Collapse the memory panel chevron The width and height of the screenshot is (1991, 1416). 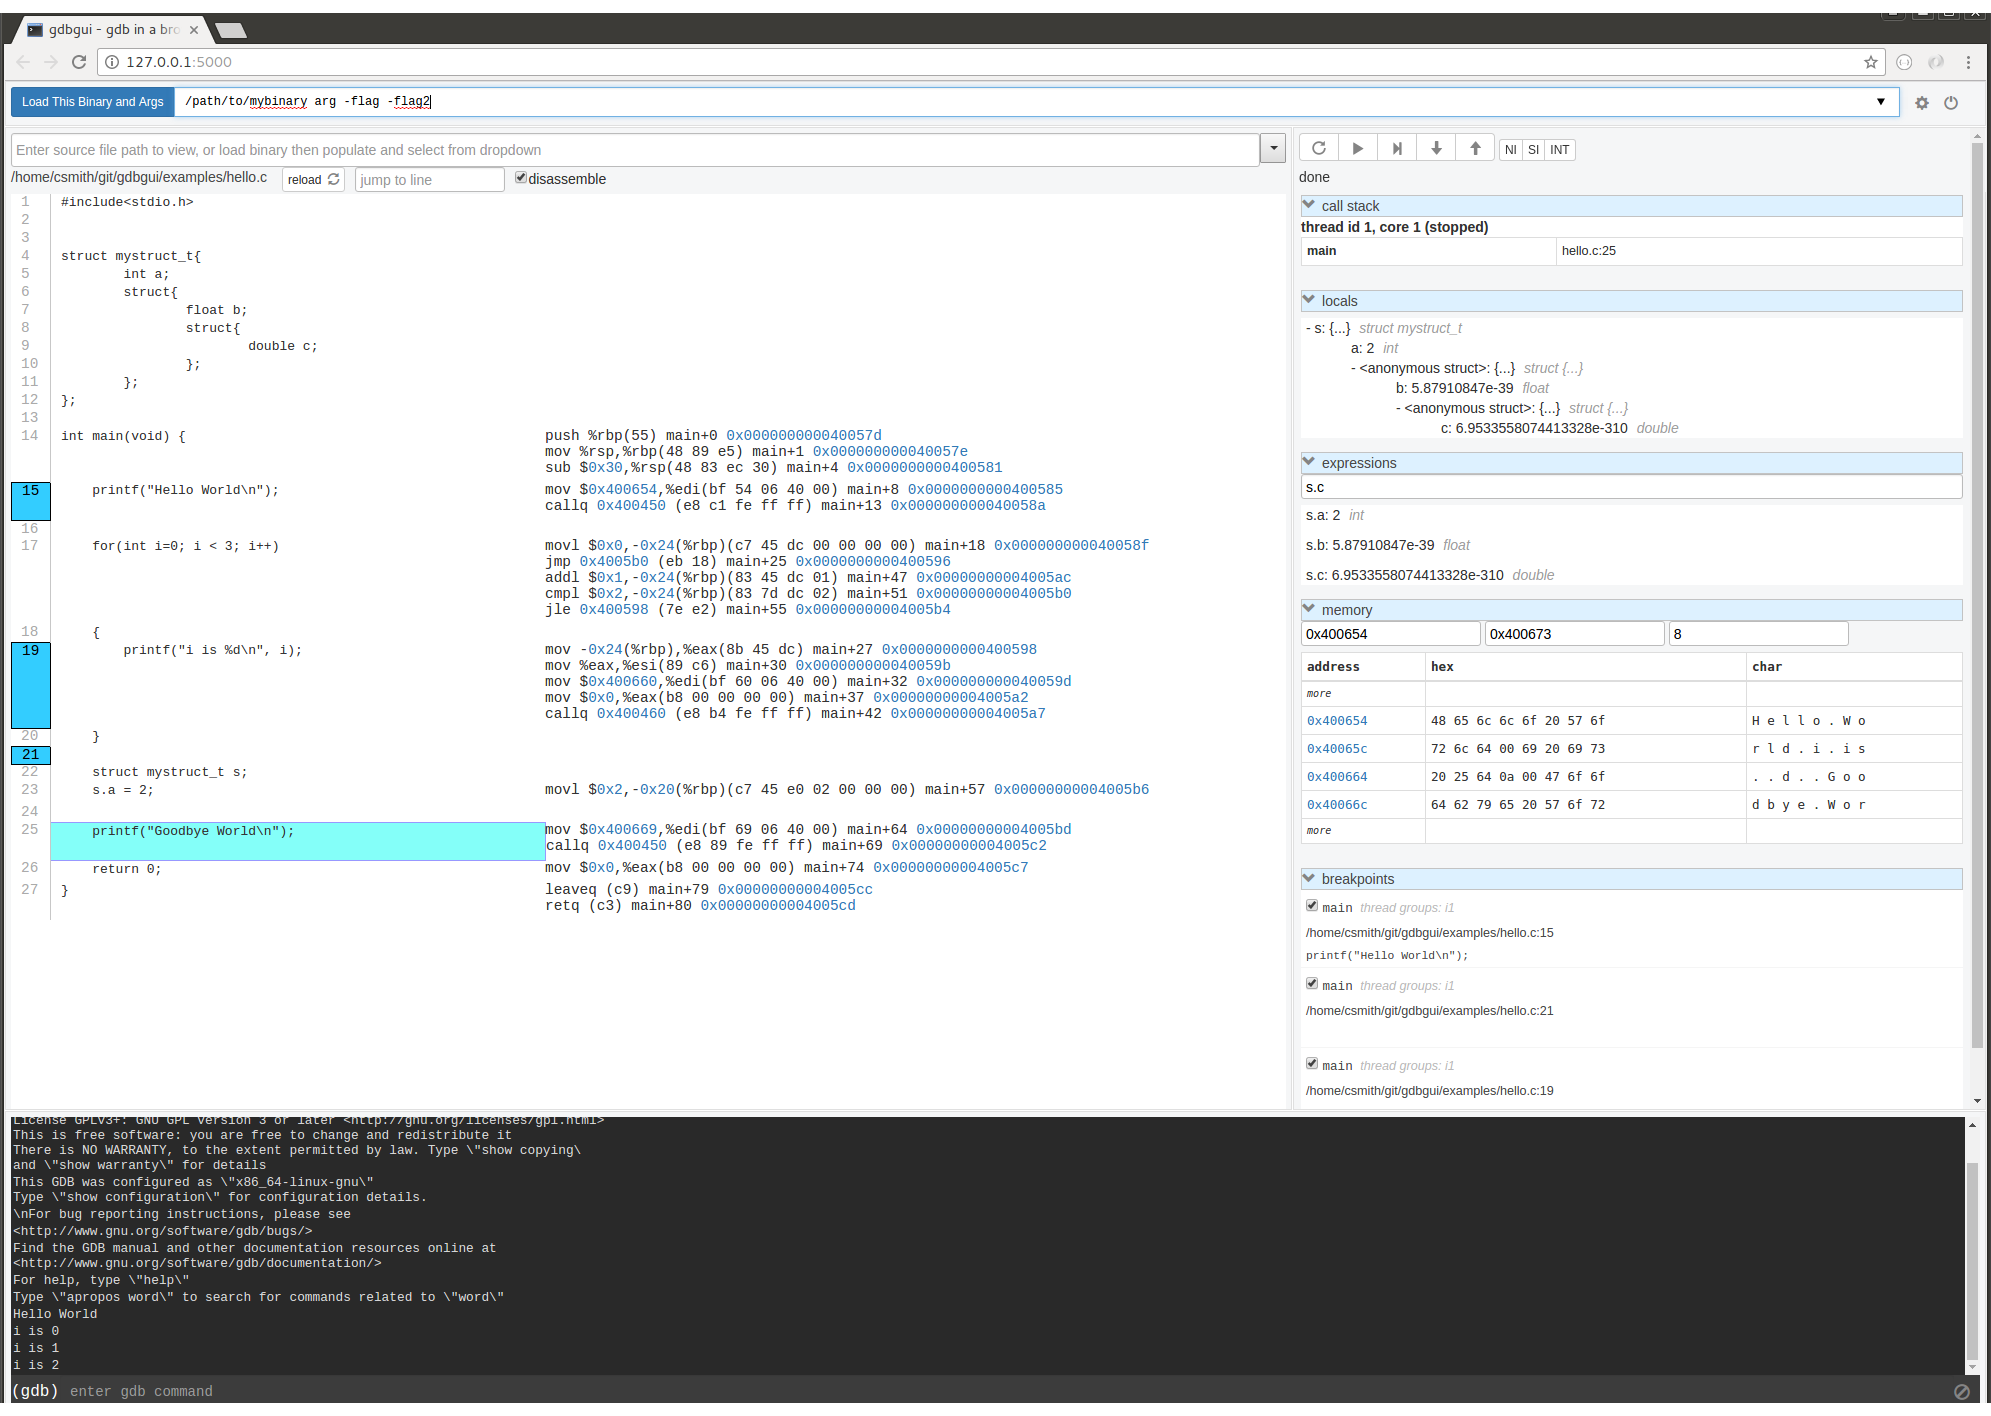coord(1309,607)
